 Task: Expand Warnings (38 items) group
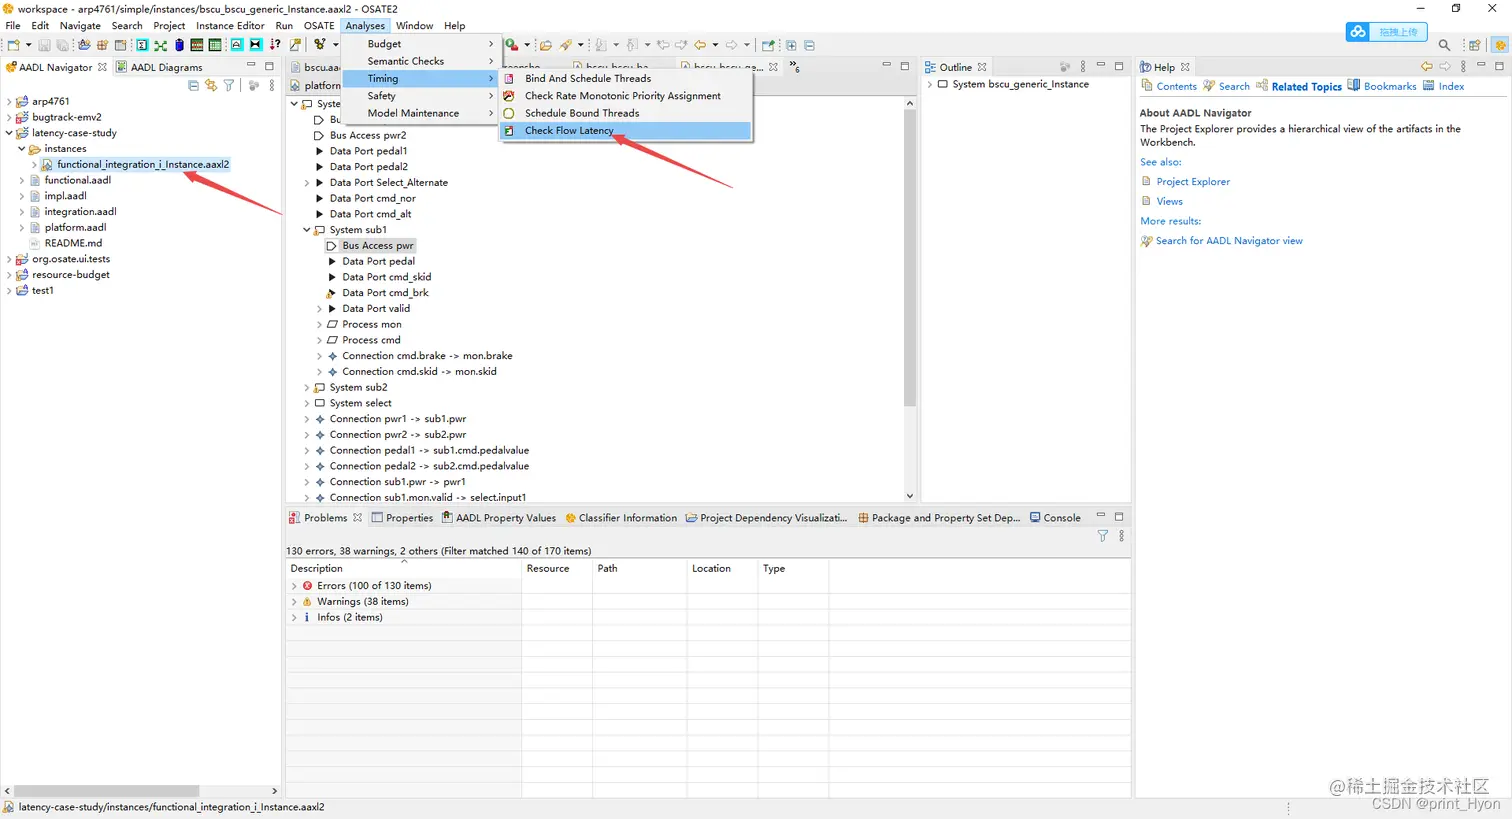click(294, 602)
